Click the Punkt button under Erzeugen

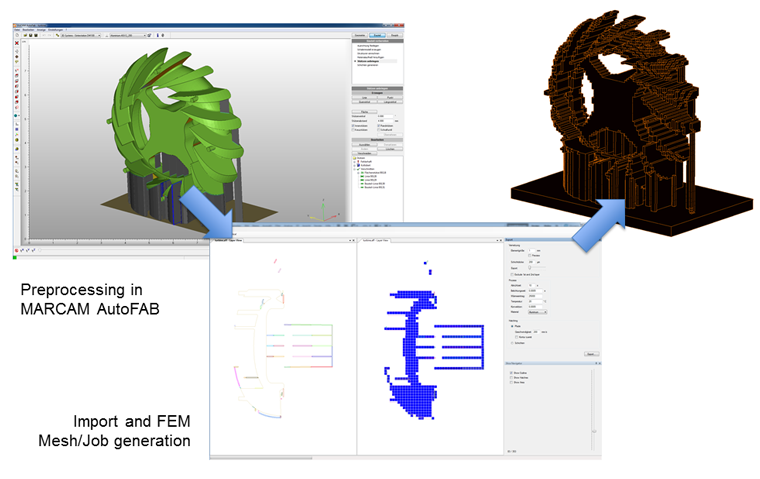390,97
